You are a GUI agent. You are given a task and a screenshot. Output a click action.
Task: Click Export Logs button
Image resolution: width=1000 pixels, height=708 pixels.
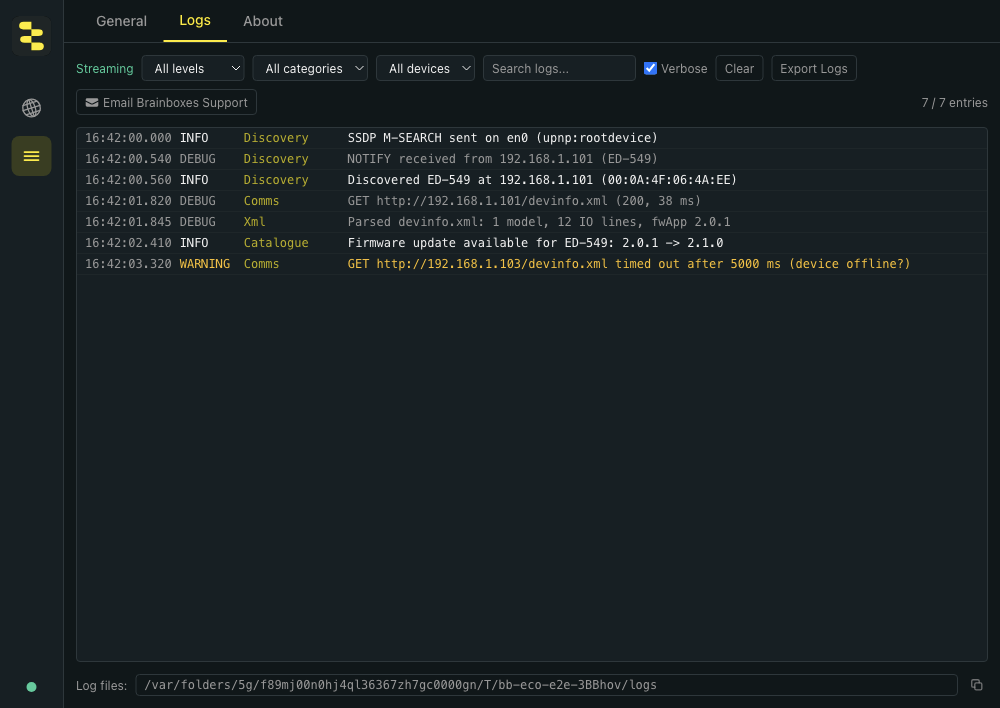click(814, 68)
